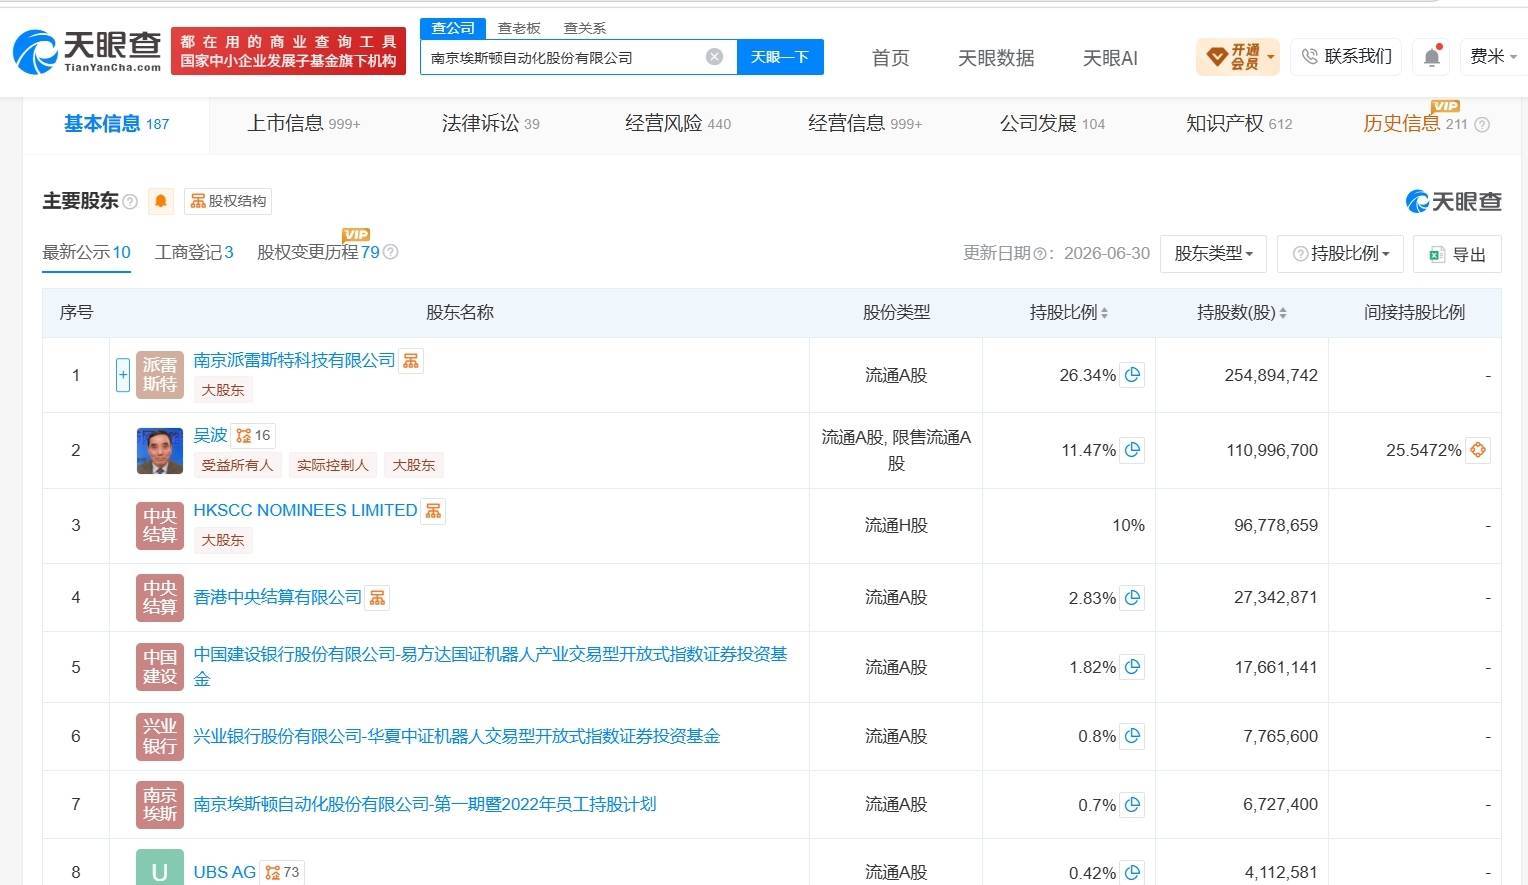This screenshot has height=885, width=1528.
Task: Switch to 上市信息 tab
Action: (303, 124)
